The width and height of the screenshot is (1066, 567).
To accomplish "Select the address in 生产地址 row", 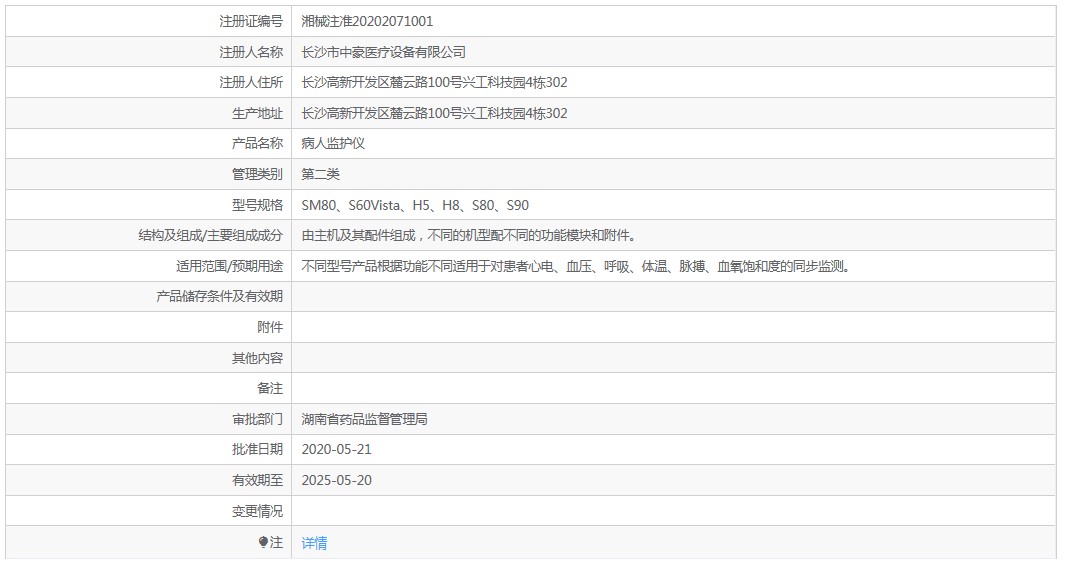I will [x=434, y=113].
